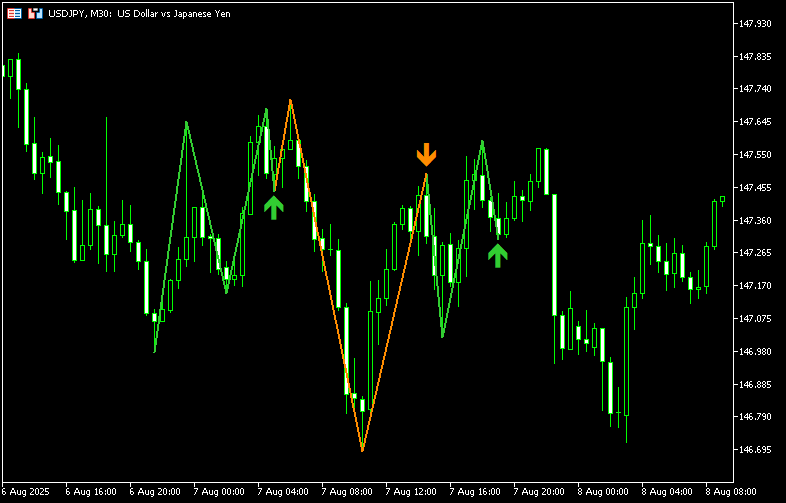
Task: Click the 147.360 scale value
Action: pos(755,221)
